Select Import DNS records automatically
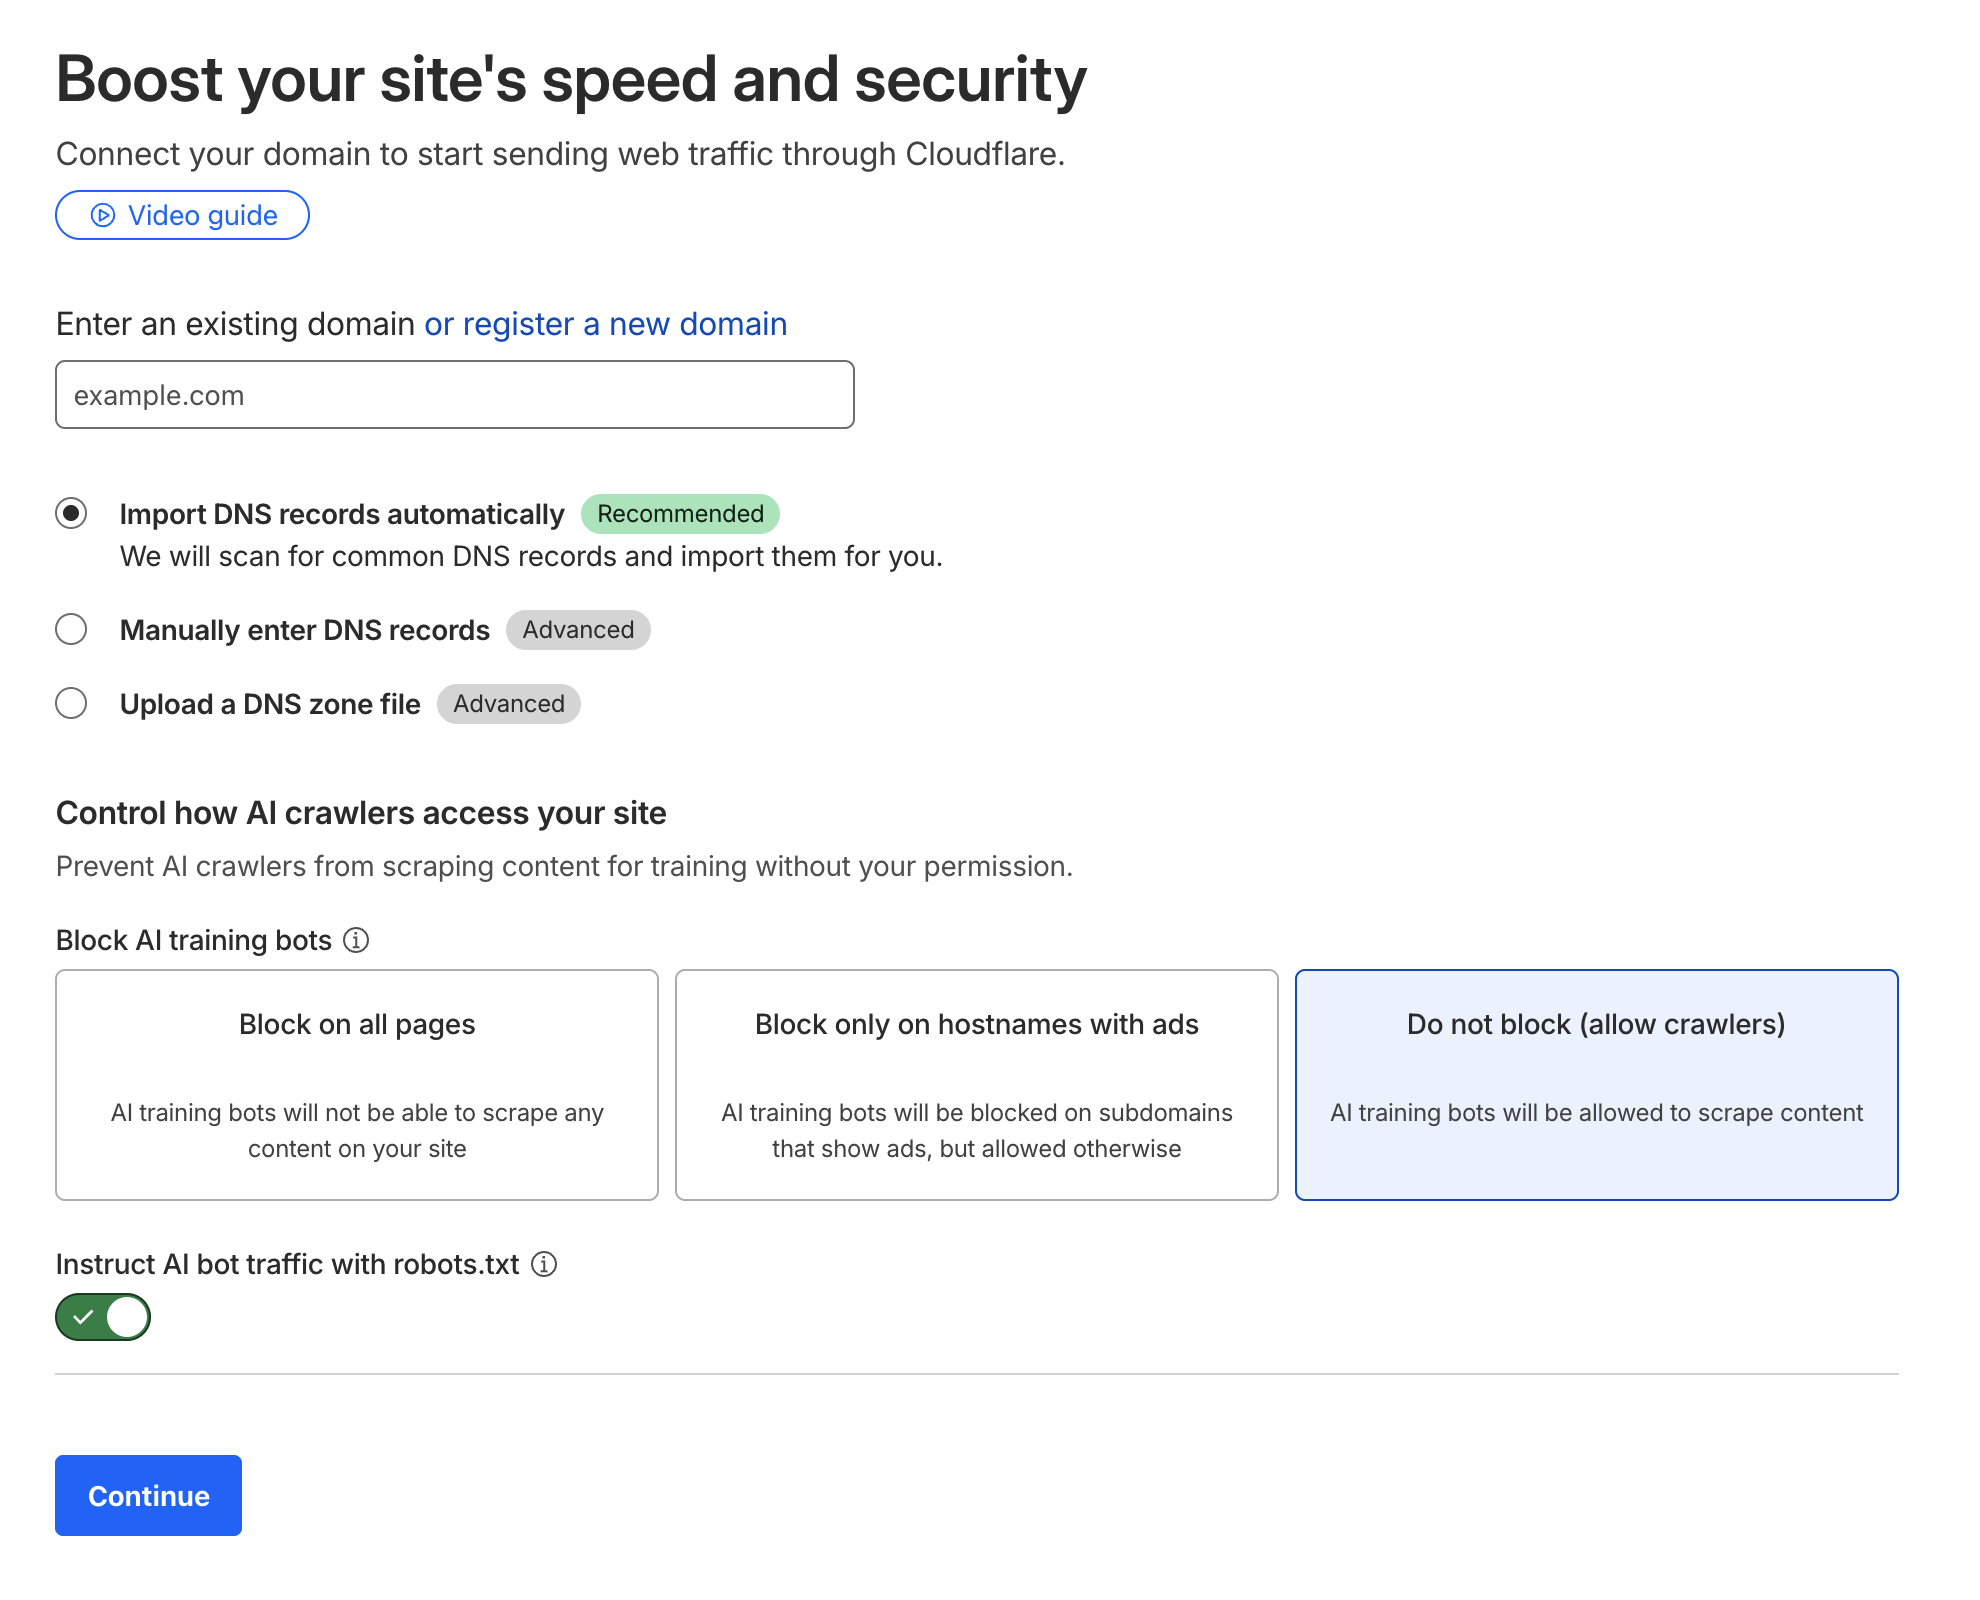This screenshot has width=1980, height=1600. pos(70,514)
